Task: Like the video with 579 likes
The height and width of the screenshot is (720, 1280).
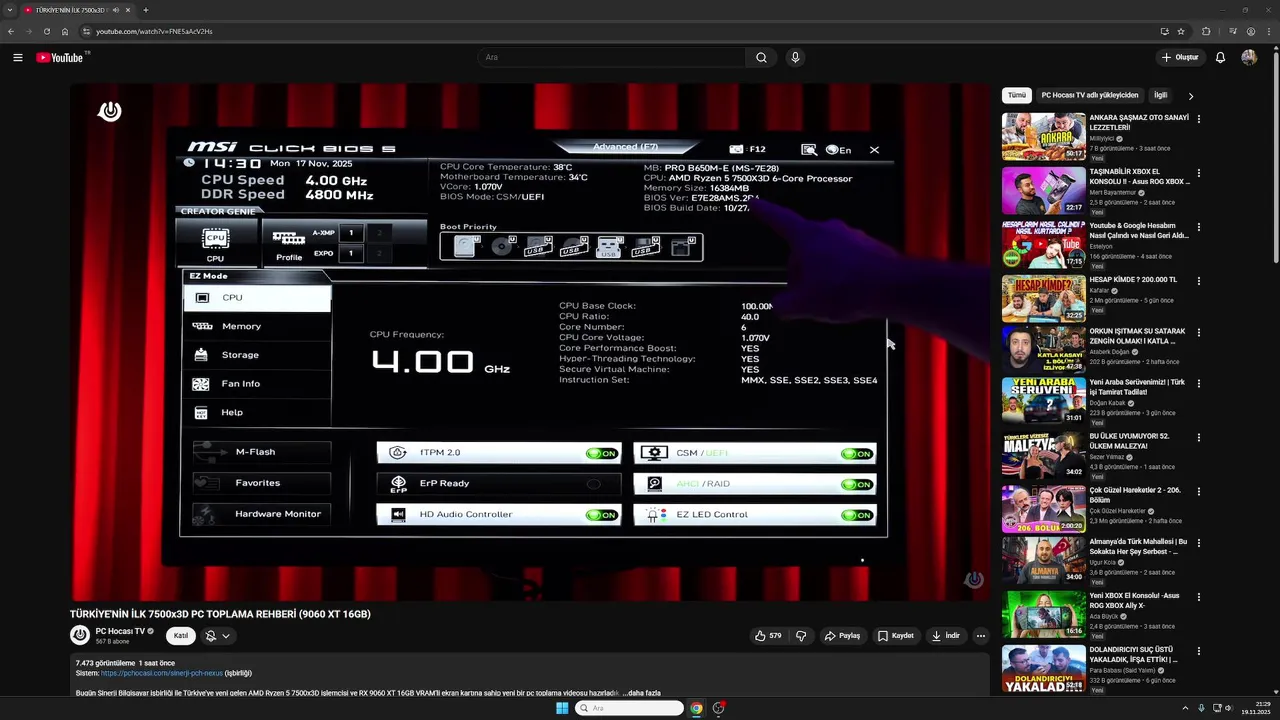Action: [768, 635]
